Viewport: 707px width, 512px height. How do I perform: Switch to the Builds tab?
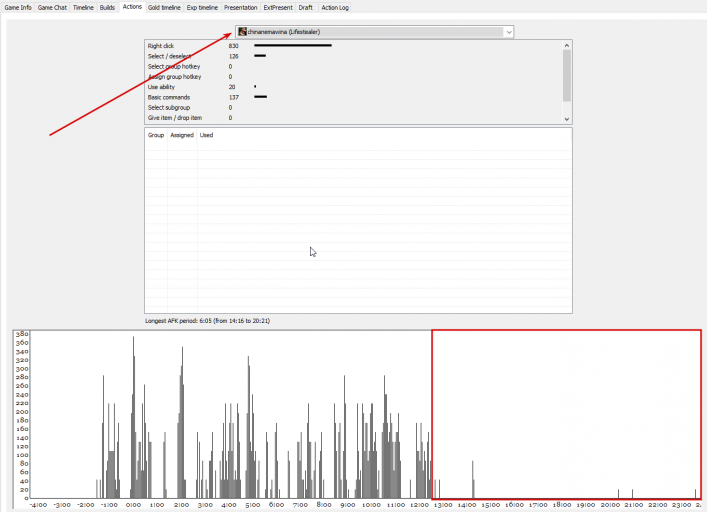coord(107,7)
